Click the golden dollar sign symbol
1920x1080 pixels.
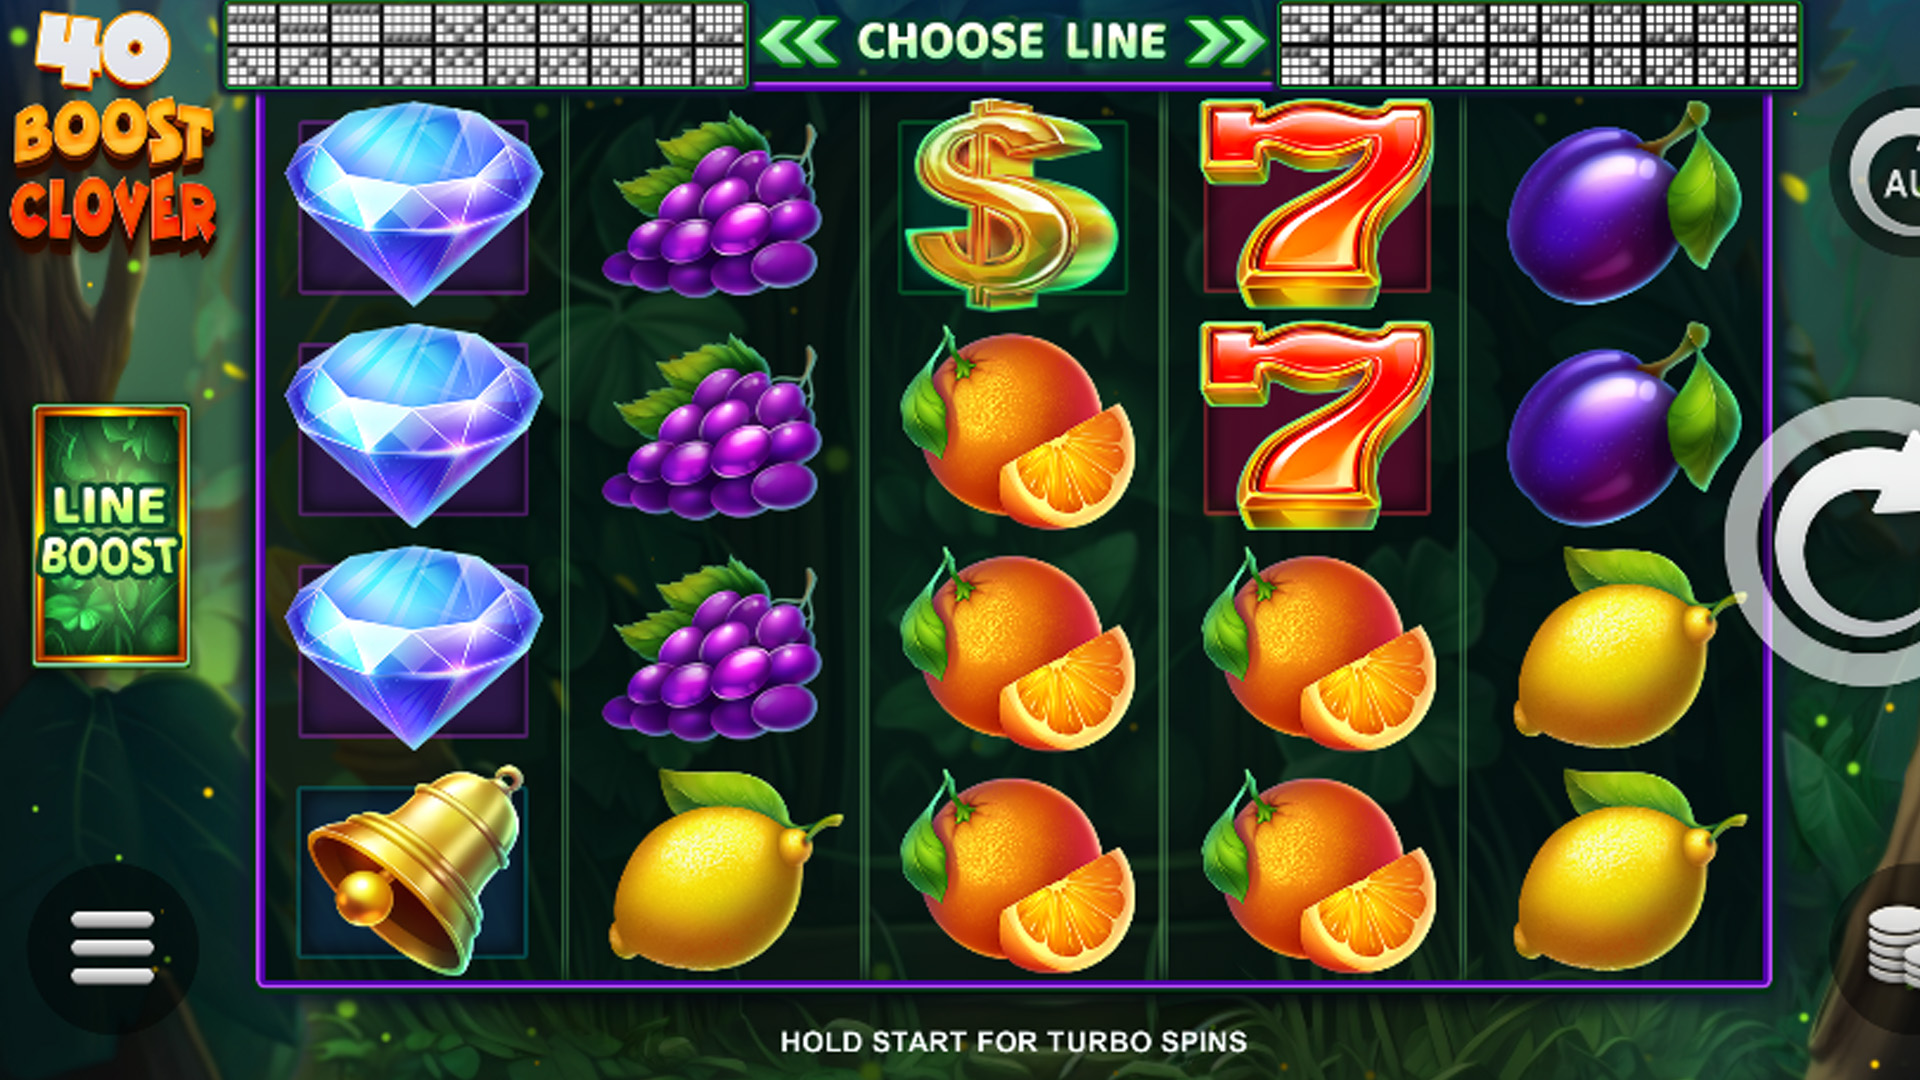coord(1011,203)
